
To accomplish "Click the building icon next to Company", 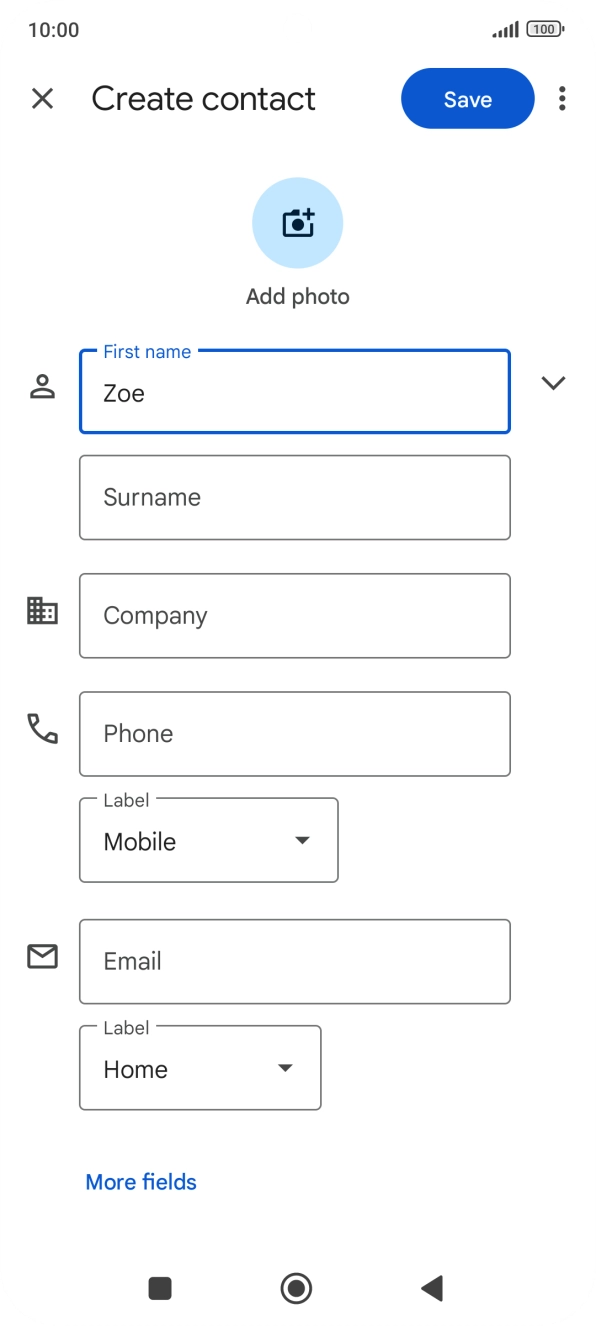I will 41,610.
